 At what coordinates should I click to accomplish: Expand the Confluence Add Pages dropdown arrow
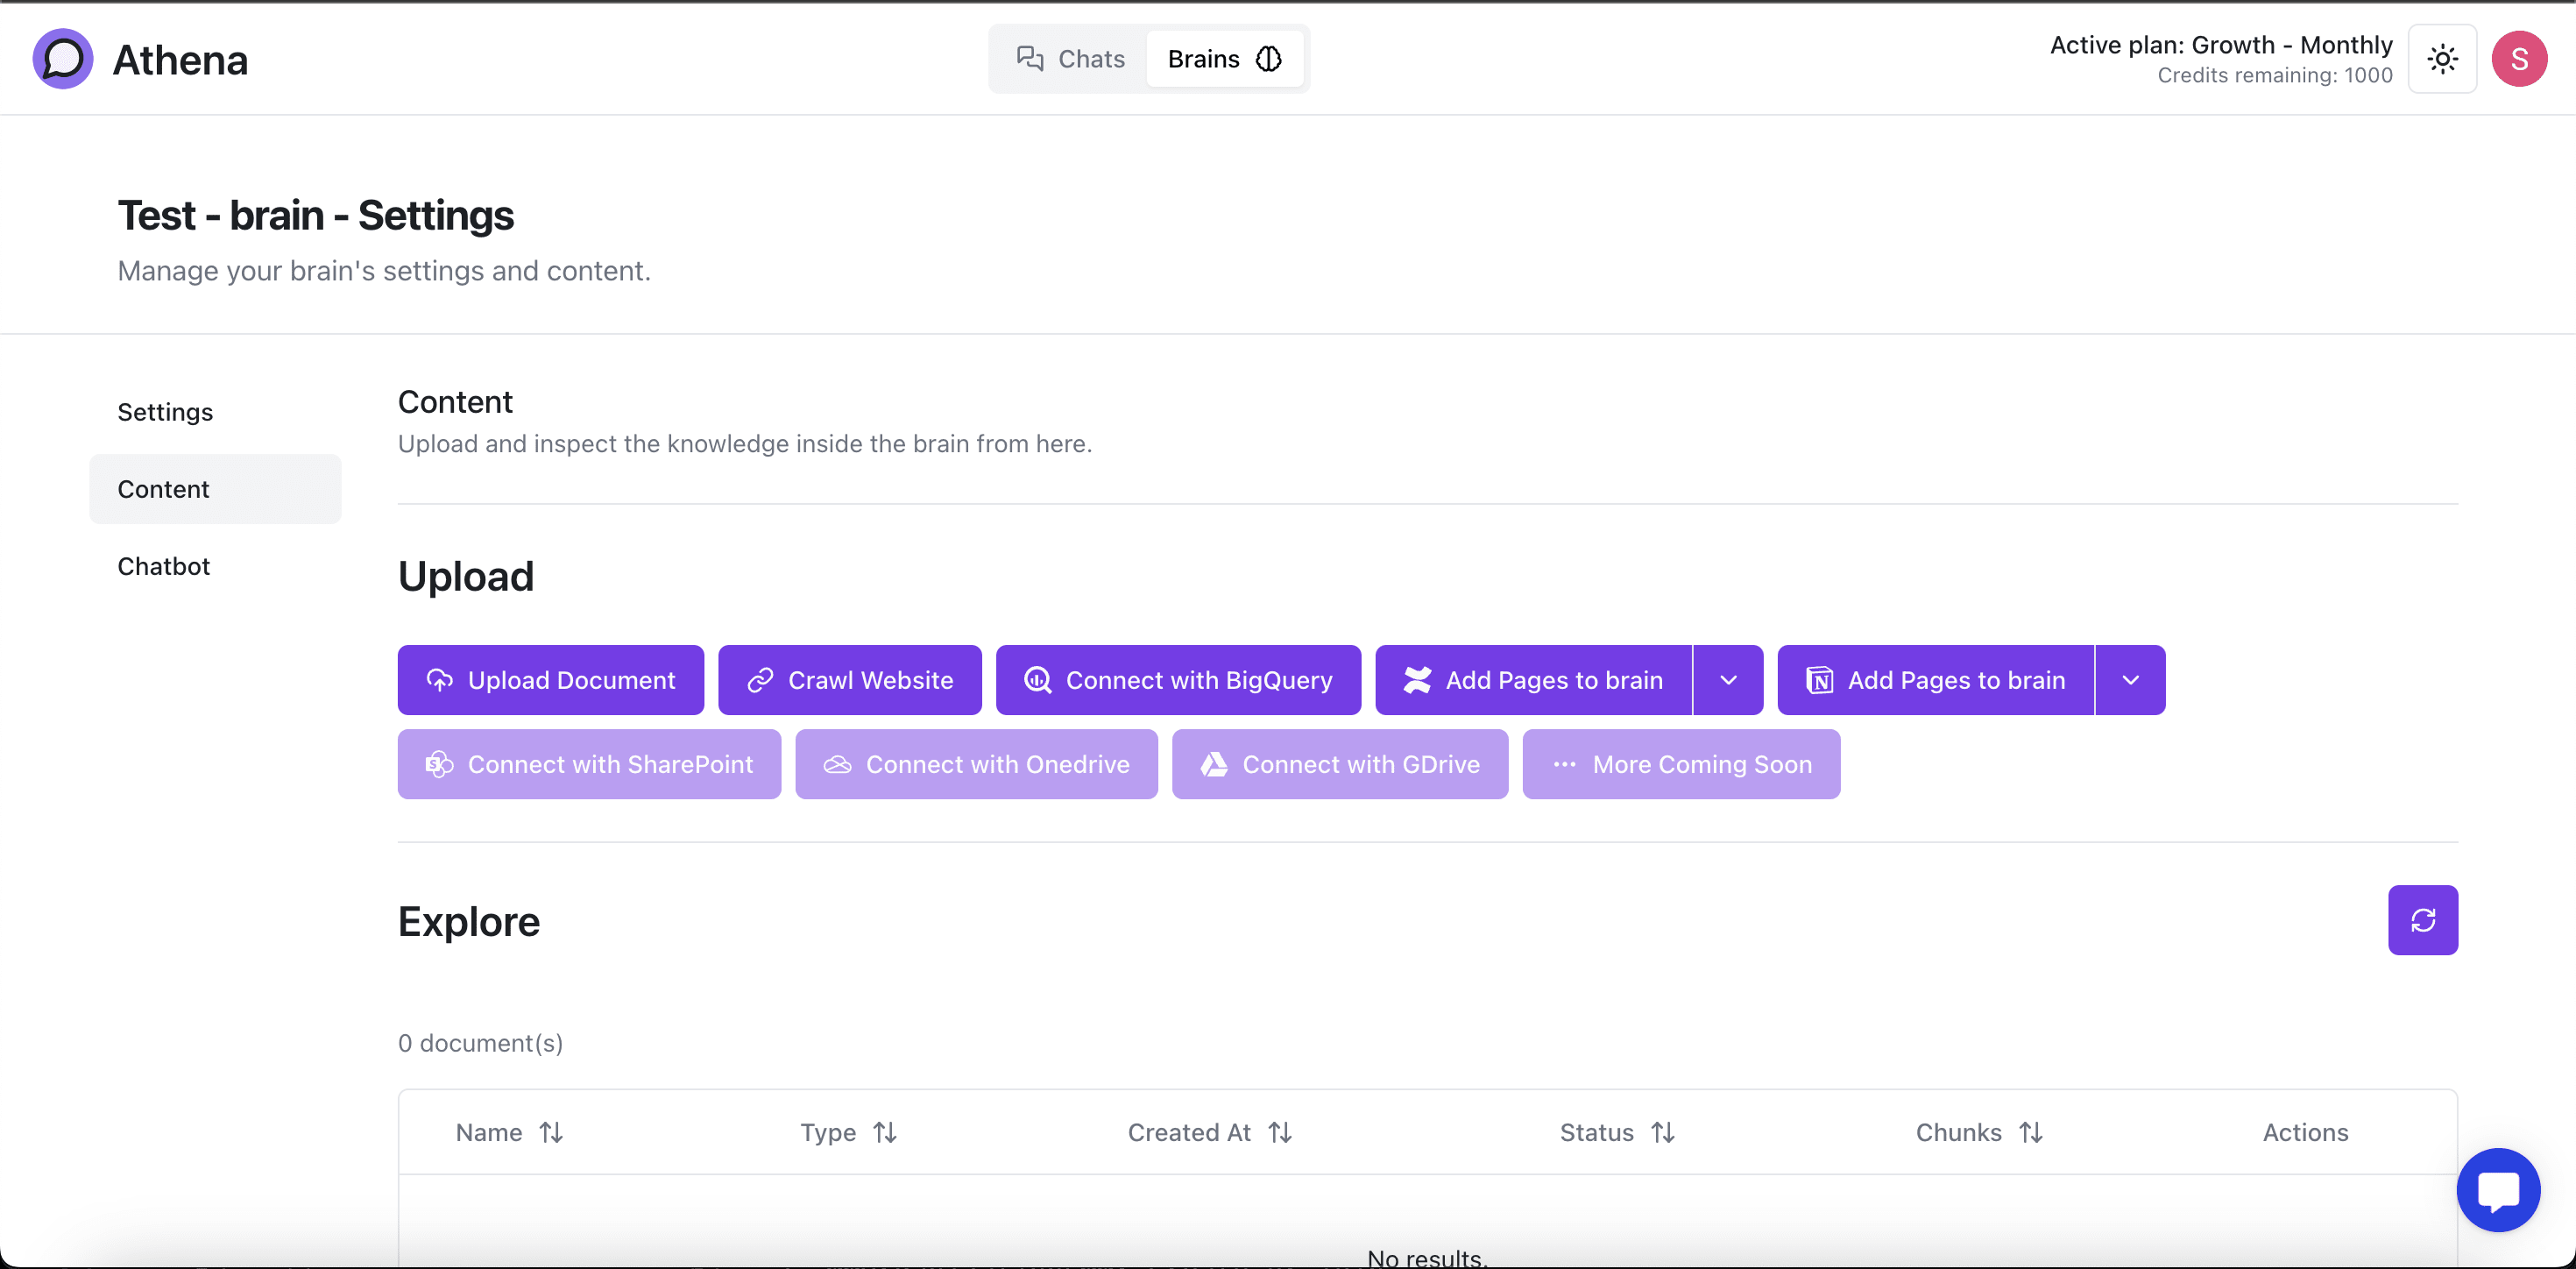(1728, 680)
